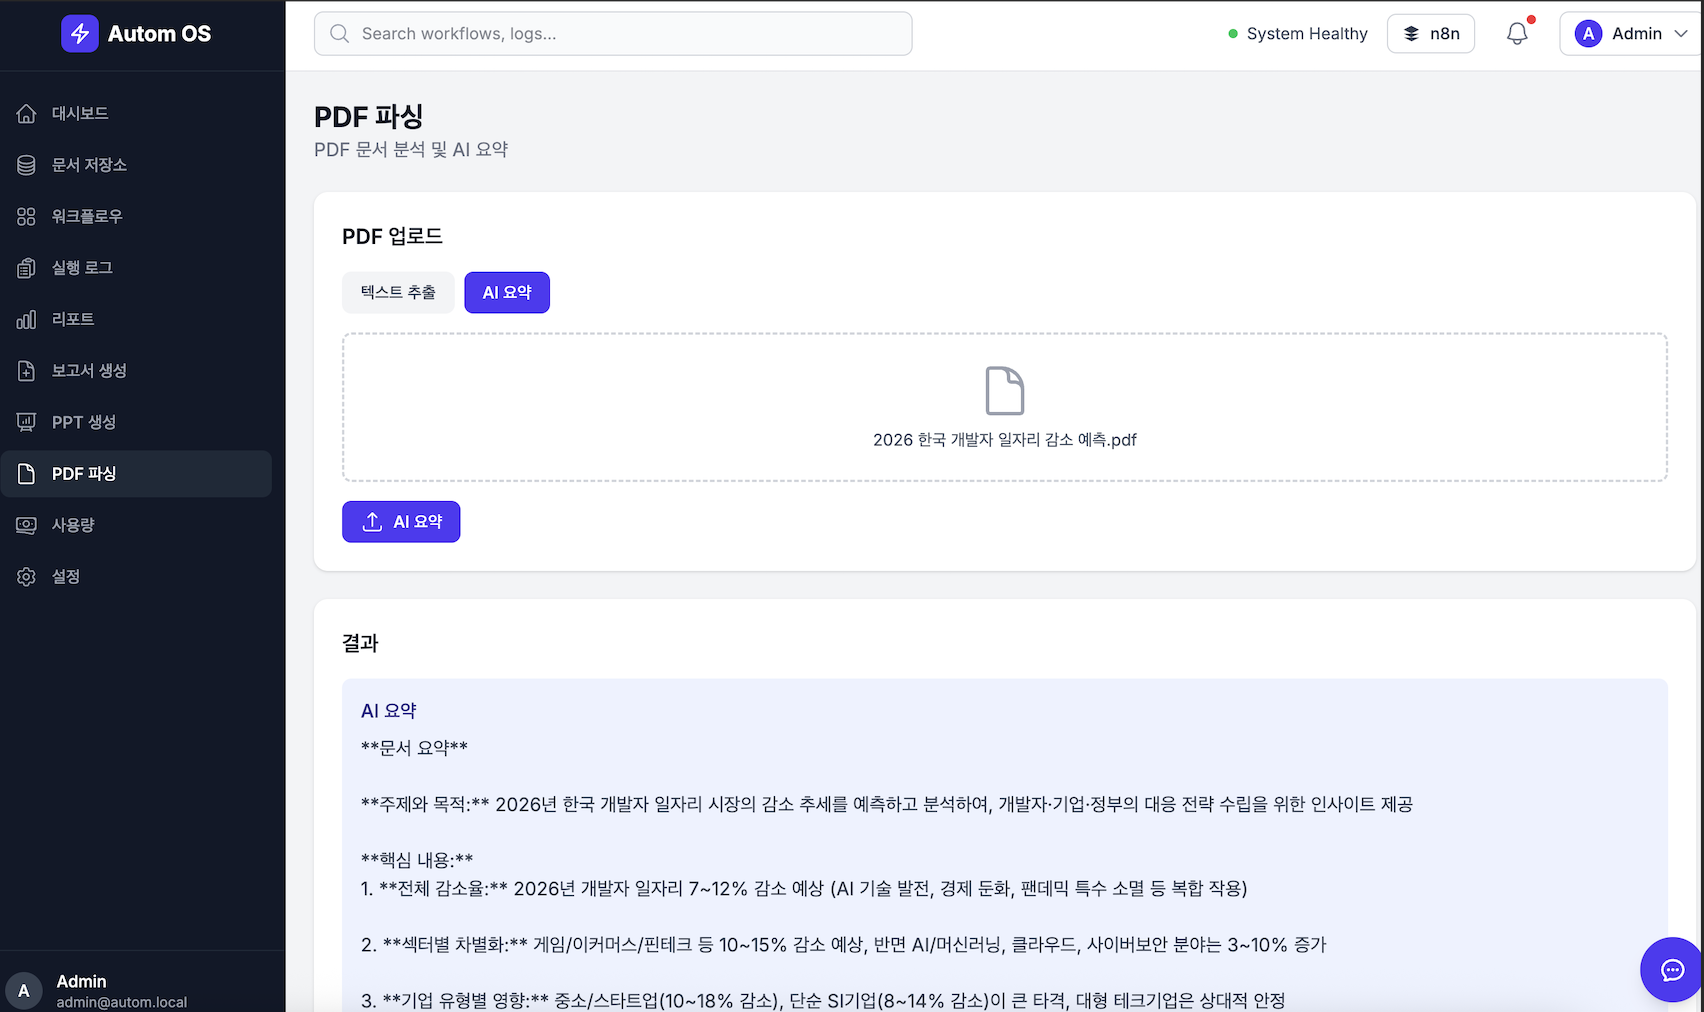Open the n8n engine selector
Screen dimensions: 1704x1012
click(1430, 34)
